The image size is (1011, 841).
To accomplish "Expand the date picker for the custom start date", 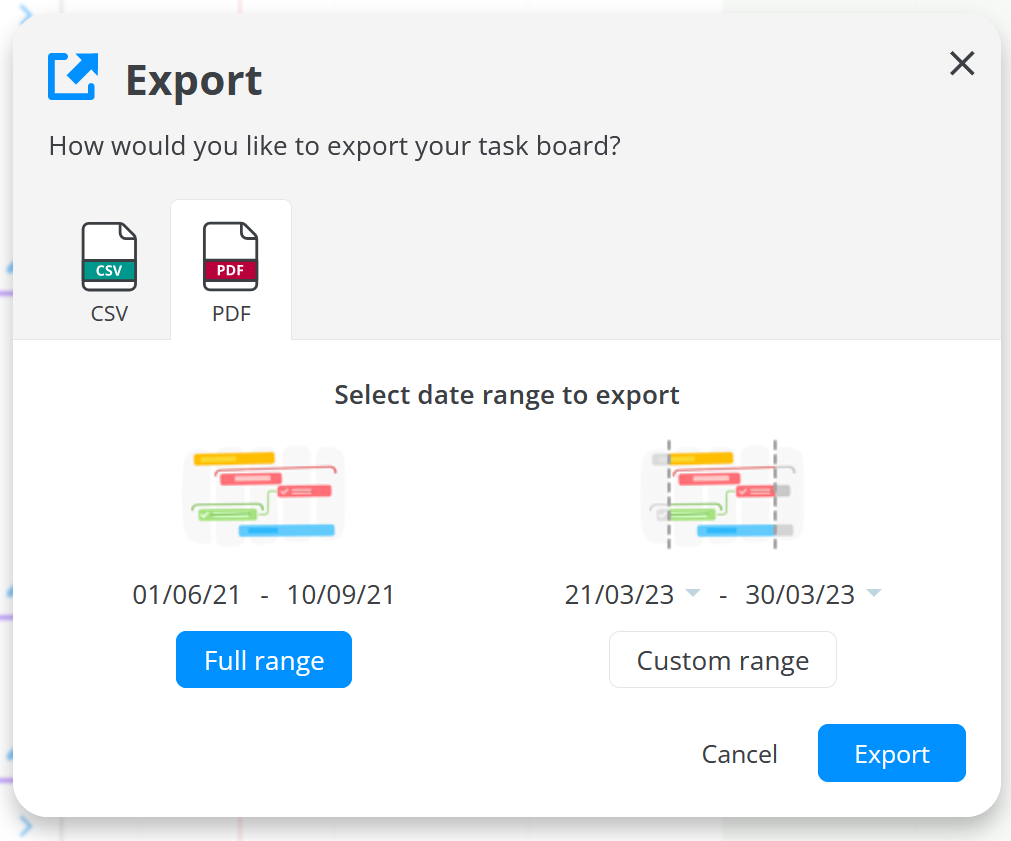I will [695, 594].
